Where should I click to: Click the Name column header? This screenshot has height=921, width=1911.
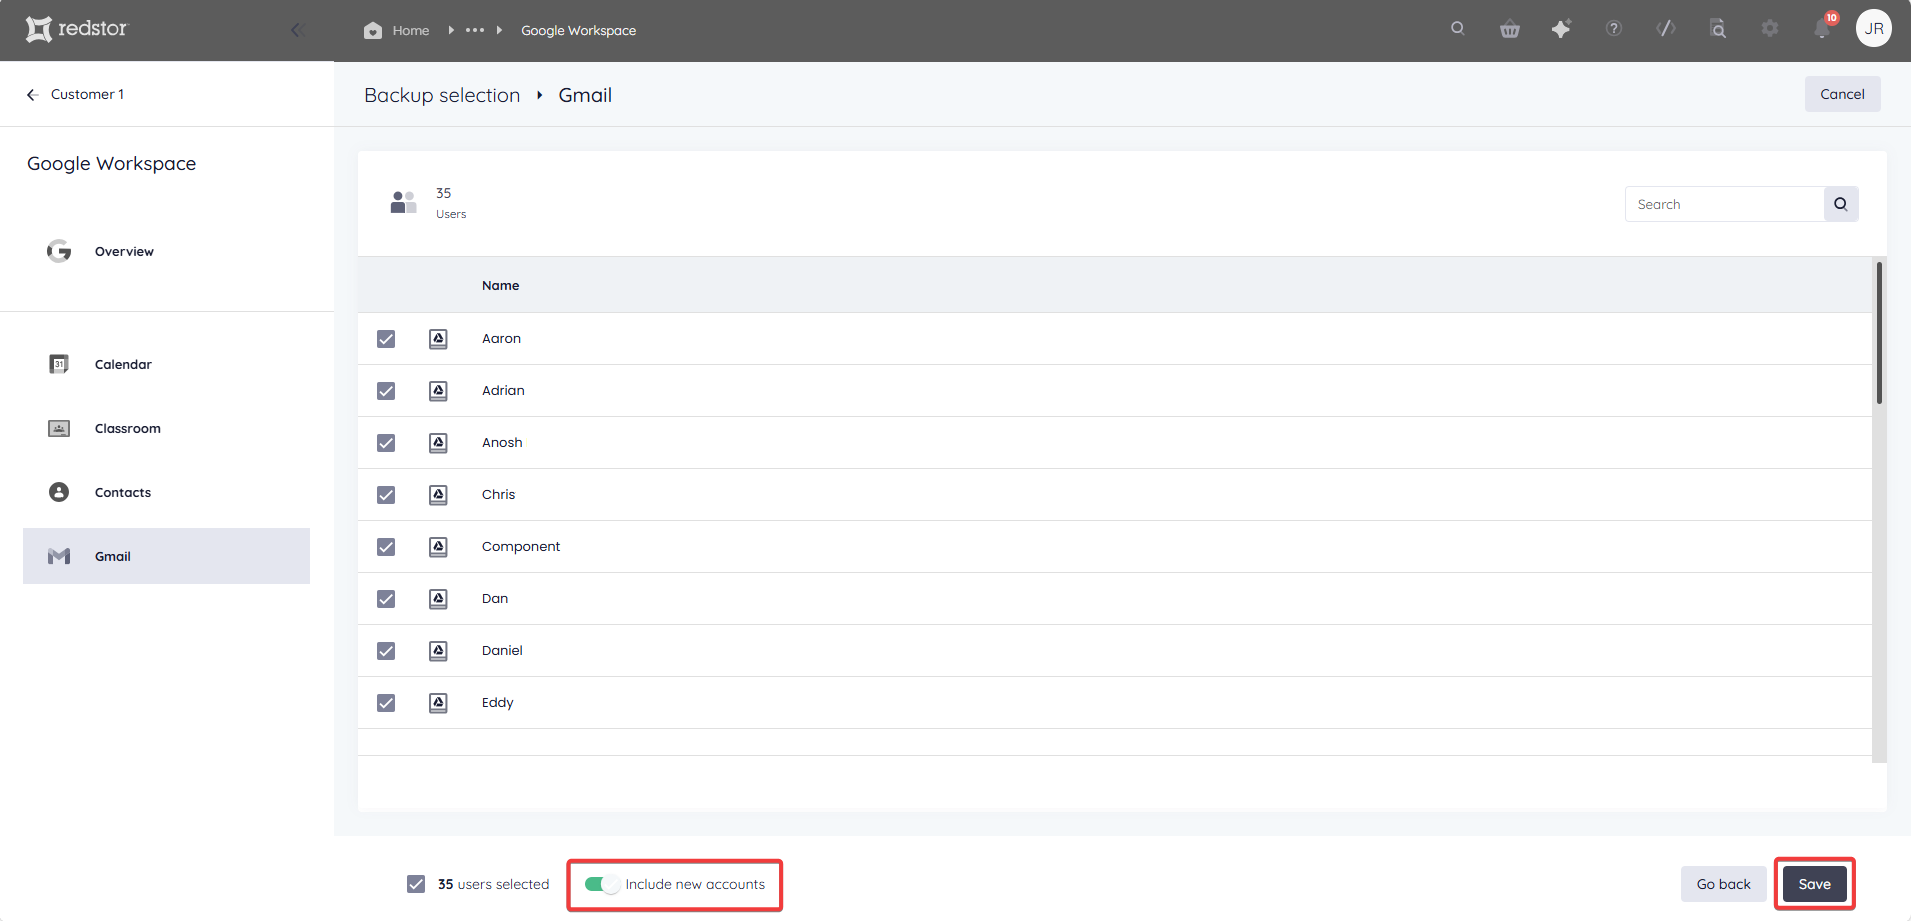500,285
